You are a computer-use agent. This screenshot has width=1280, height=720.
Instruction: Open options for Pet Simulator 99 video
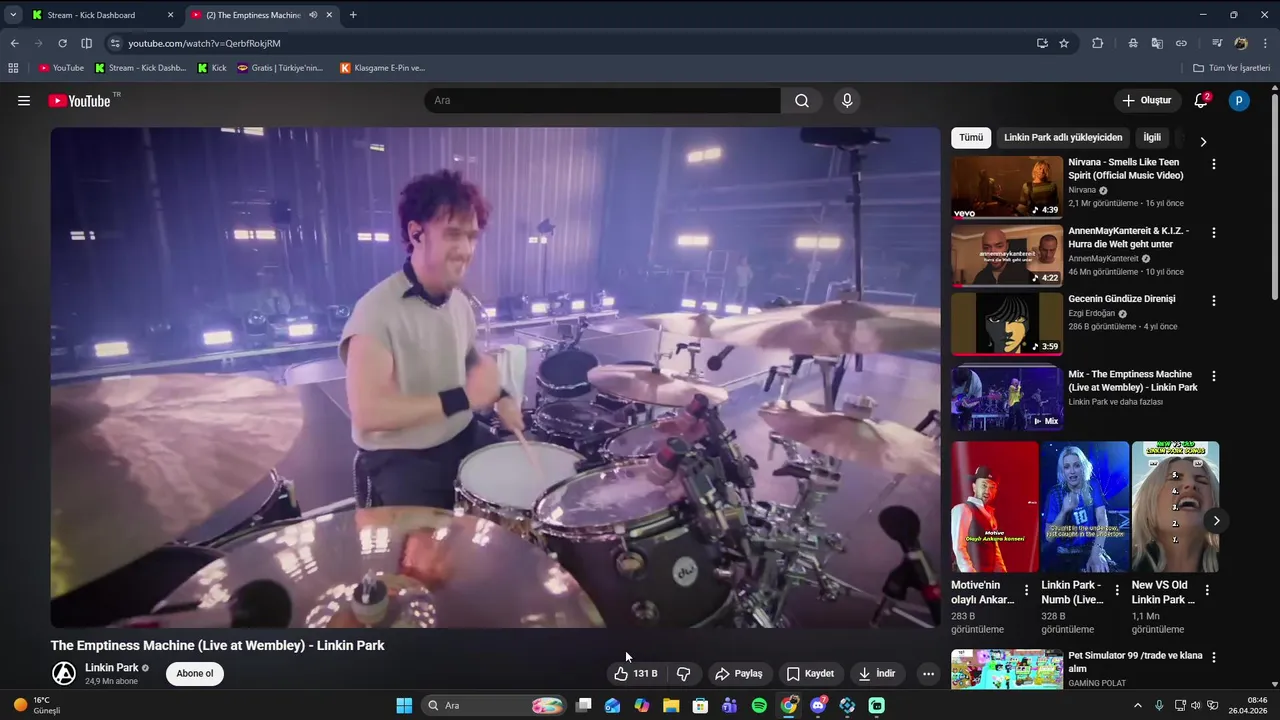click(1214, 657)
